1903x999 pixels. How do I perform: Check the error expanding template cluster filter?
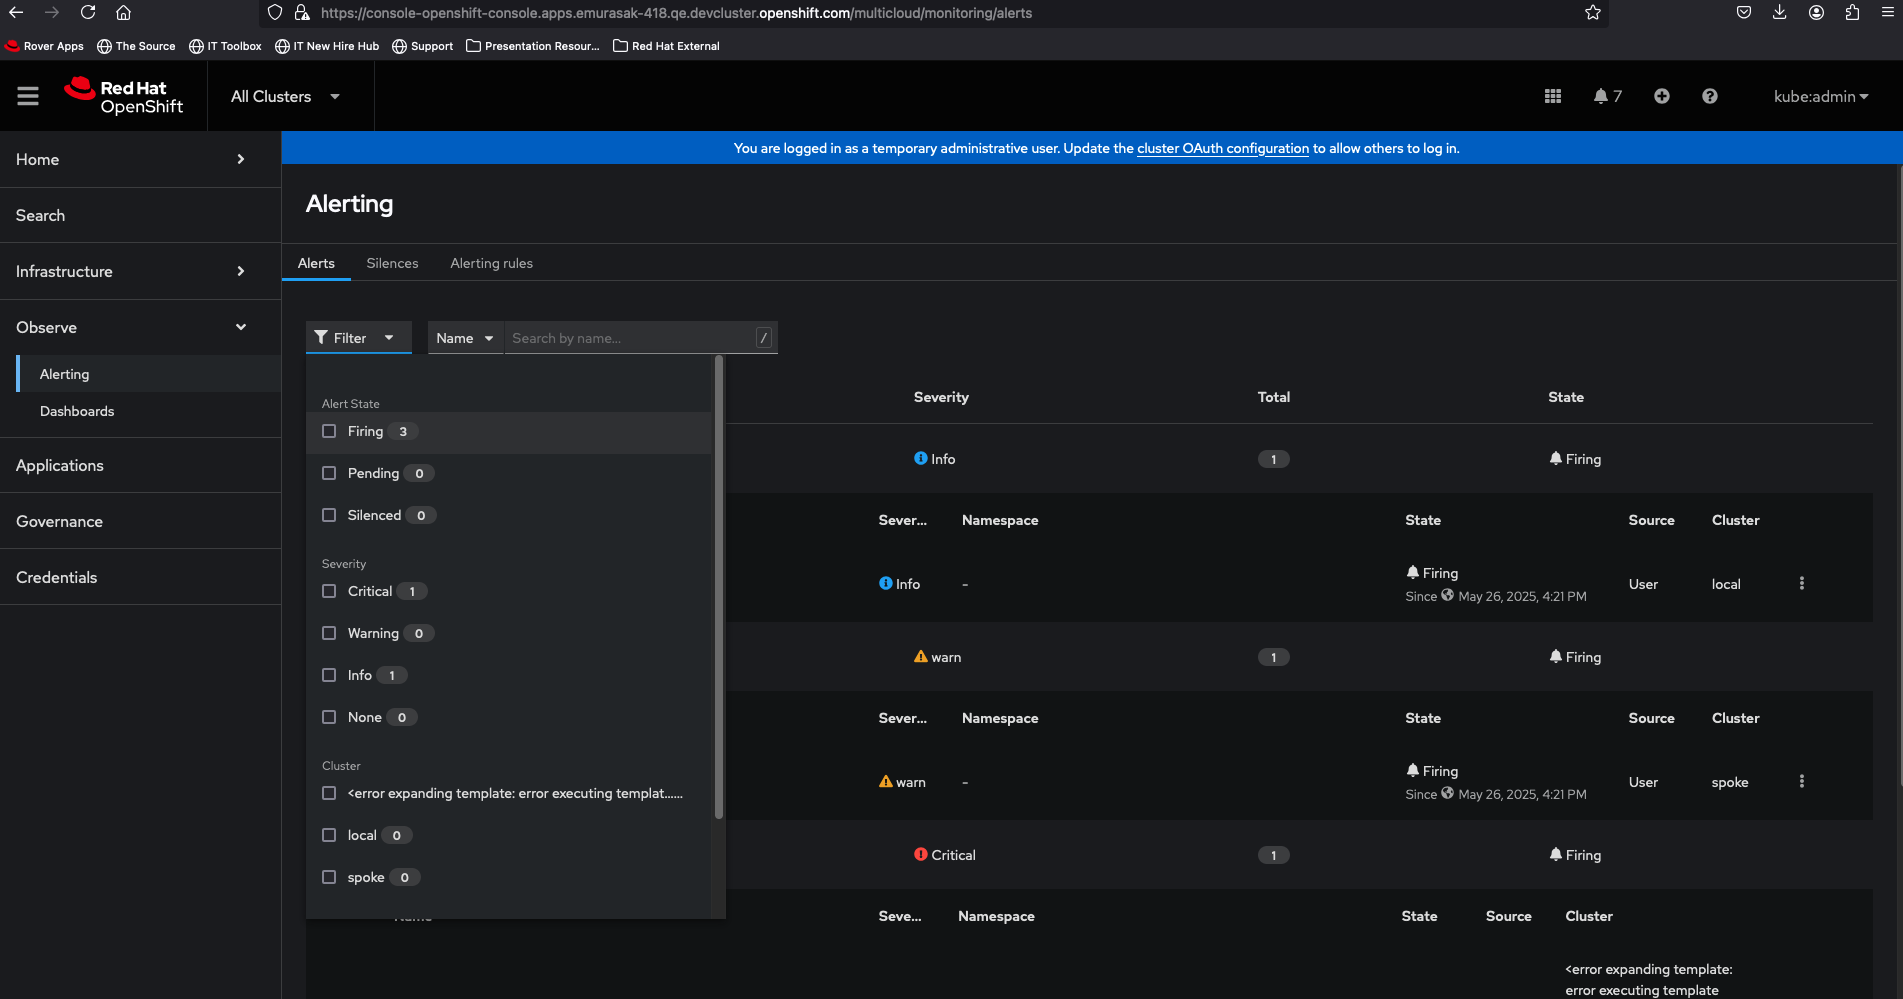click(x=329, y=793)
